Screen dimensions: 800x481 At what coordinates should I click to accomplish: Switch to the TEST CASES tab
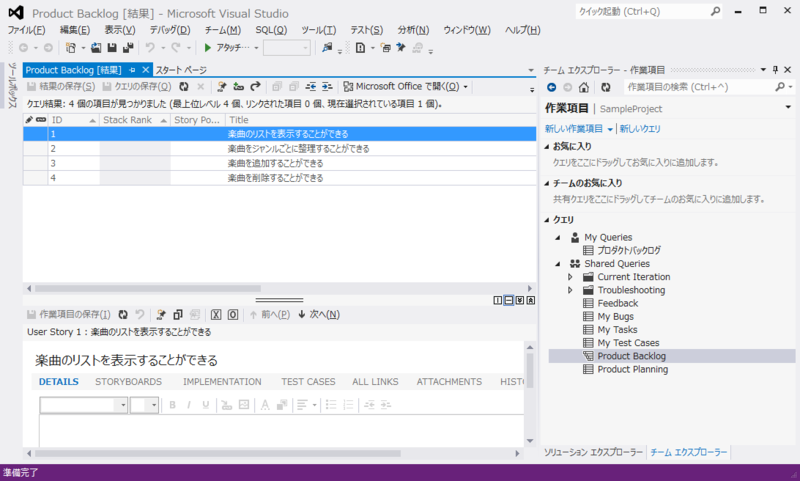(x=308, y=382)
